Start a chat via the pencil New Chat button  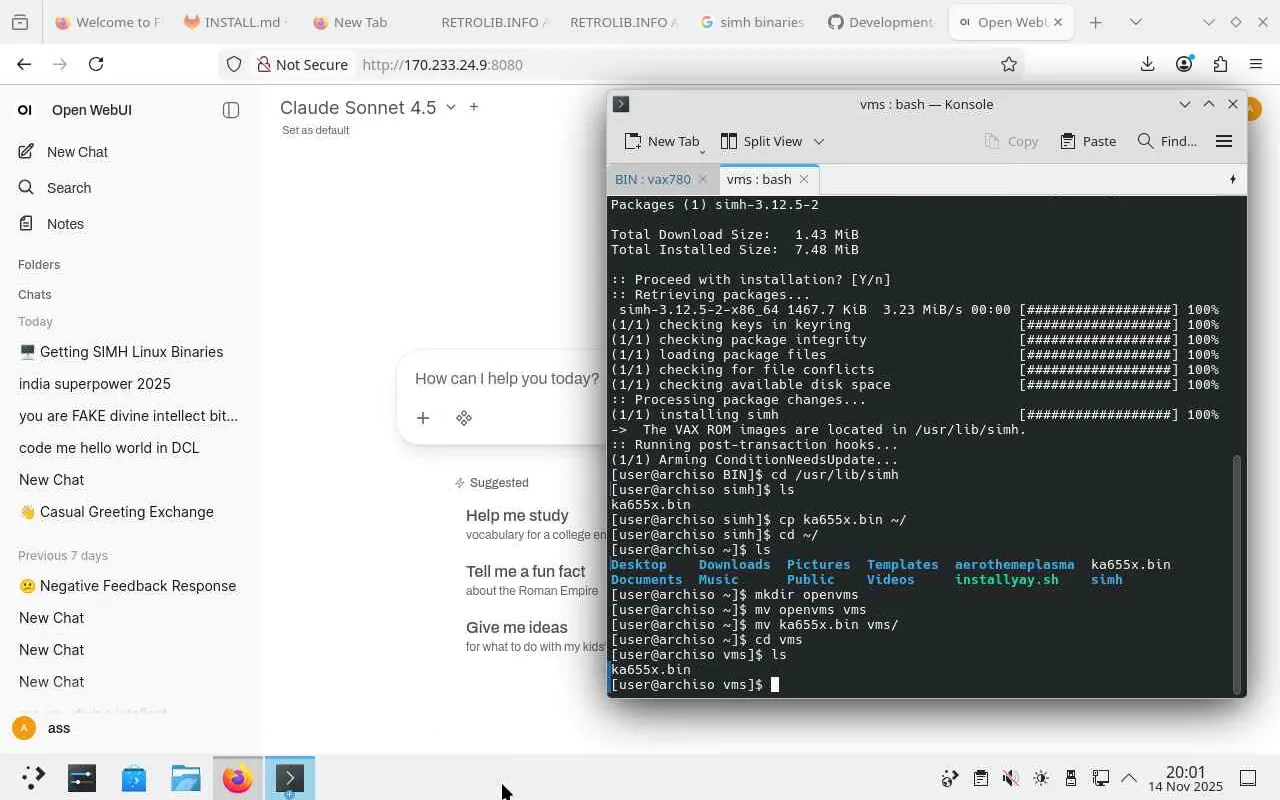130,152
